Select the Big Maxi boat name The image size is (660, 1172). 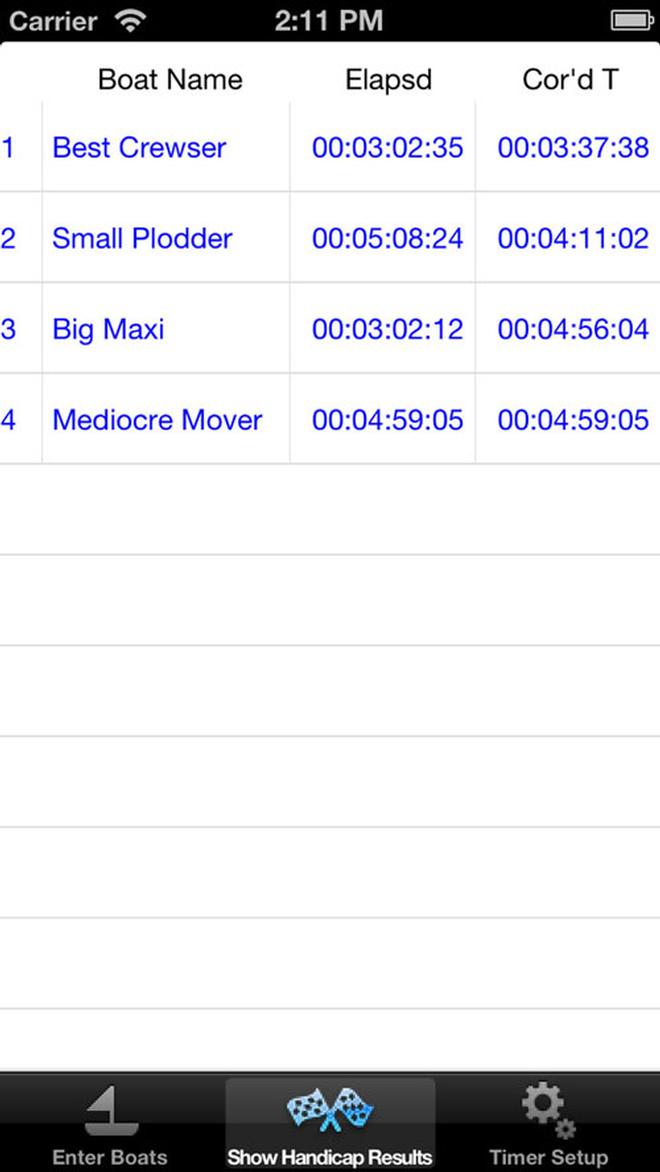click(x=108, y=330)
